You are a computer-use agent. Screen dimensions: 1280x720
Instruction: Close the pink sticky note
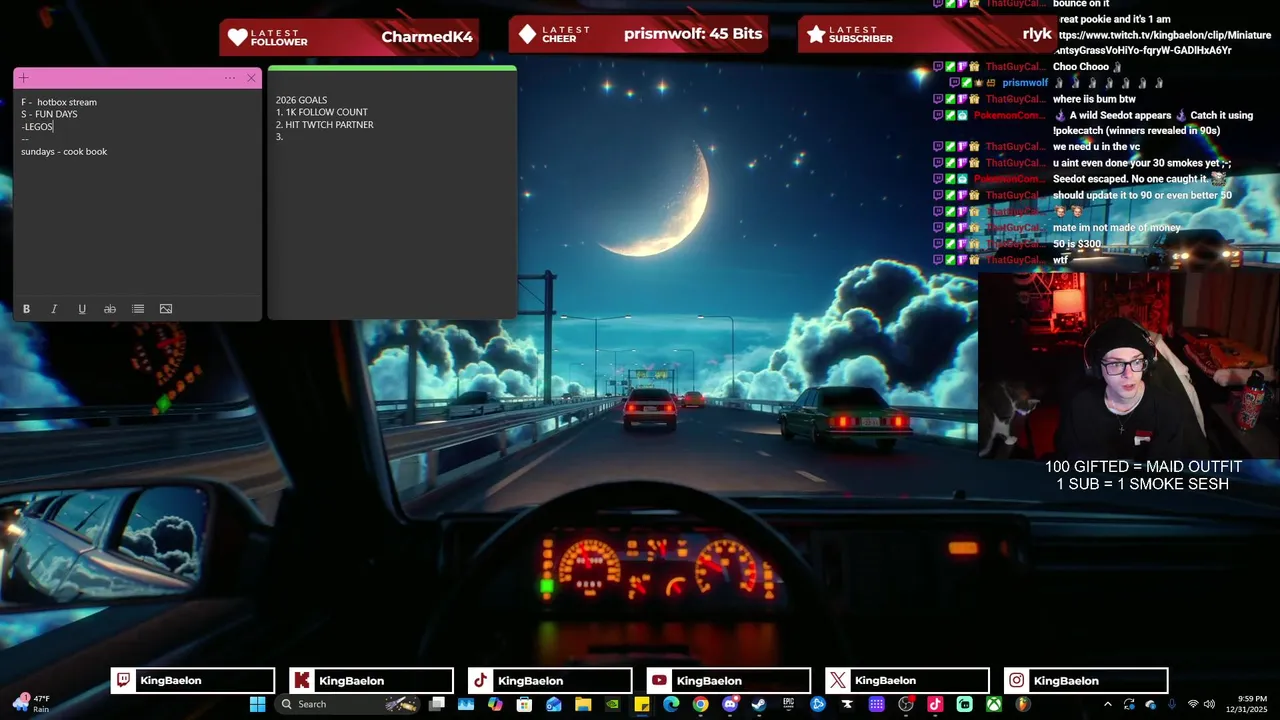251,78
